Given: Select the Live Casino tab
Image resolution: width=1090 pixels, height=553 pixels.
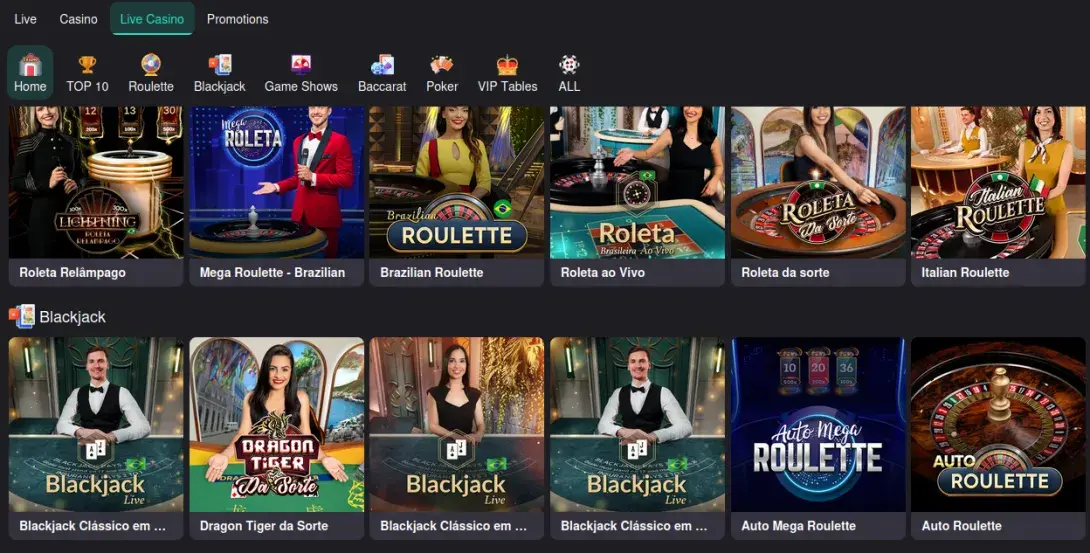Looking at the screenshot, I should coord(152,19).
